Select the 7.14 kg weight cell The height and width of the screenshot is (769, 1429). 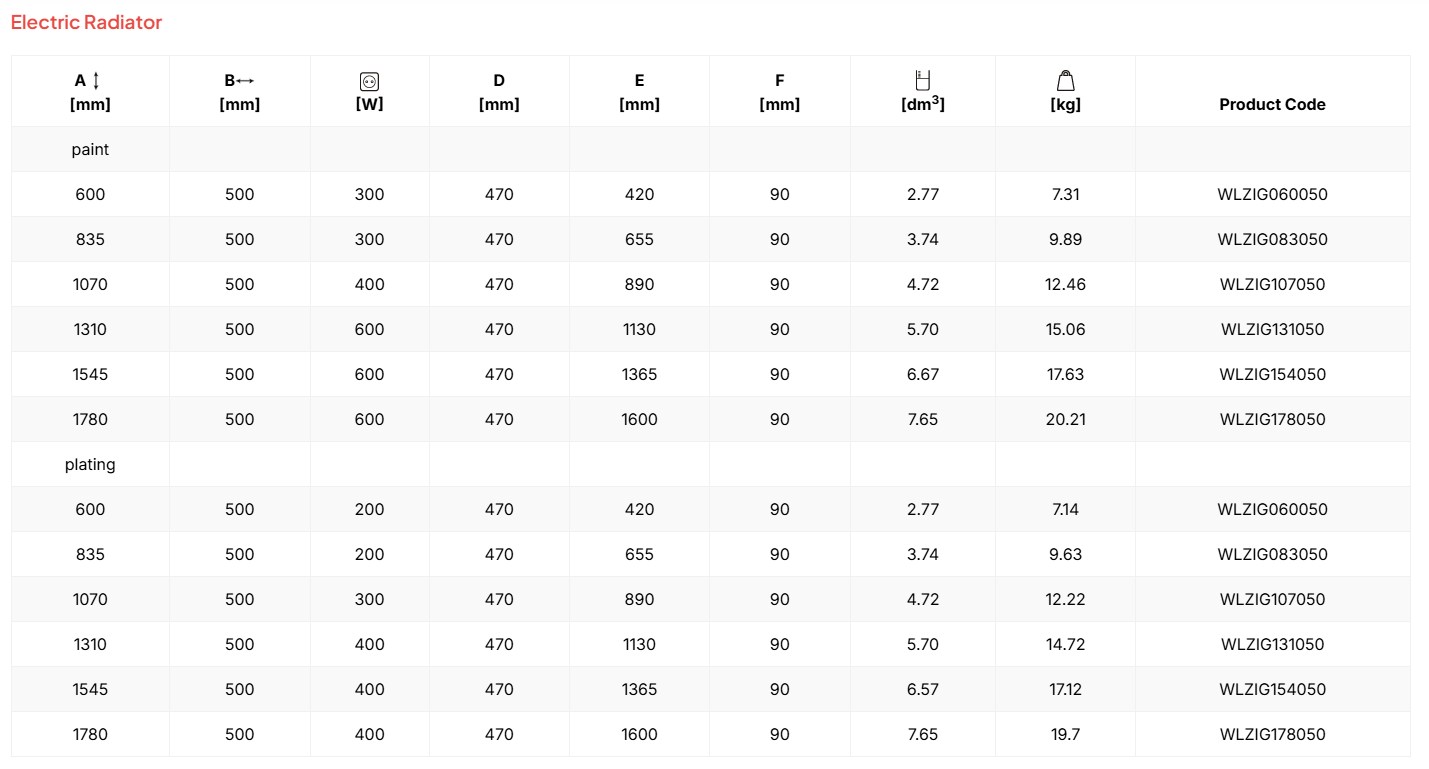[1066, 509]
